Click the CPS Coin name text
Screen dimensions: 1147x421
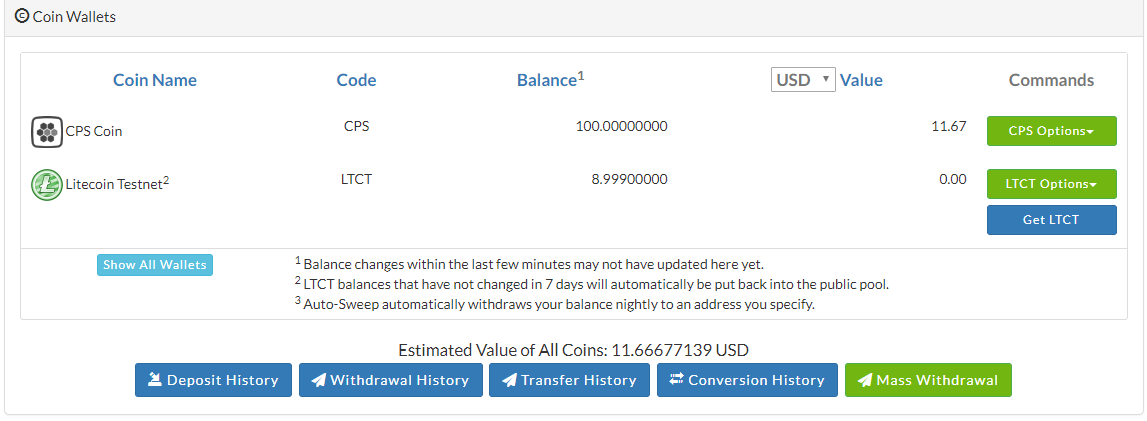click(x=94, y=131)
